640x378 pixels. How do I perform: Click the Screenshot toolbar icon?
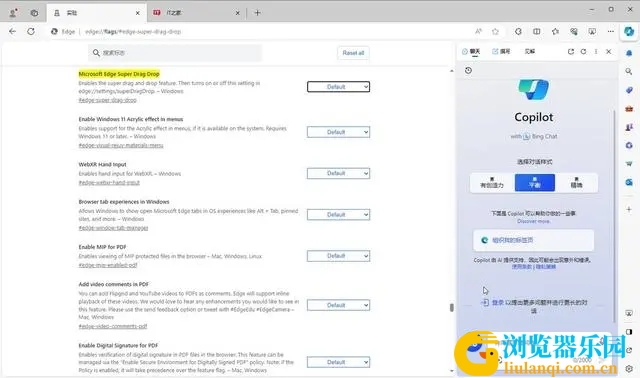click(x=592, y=31)
